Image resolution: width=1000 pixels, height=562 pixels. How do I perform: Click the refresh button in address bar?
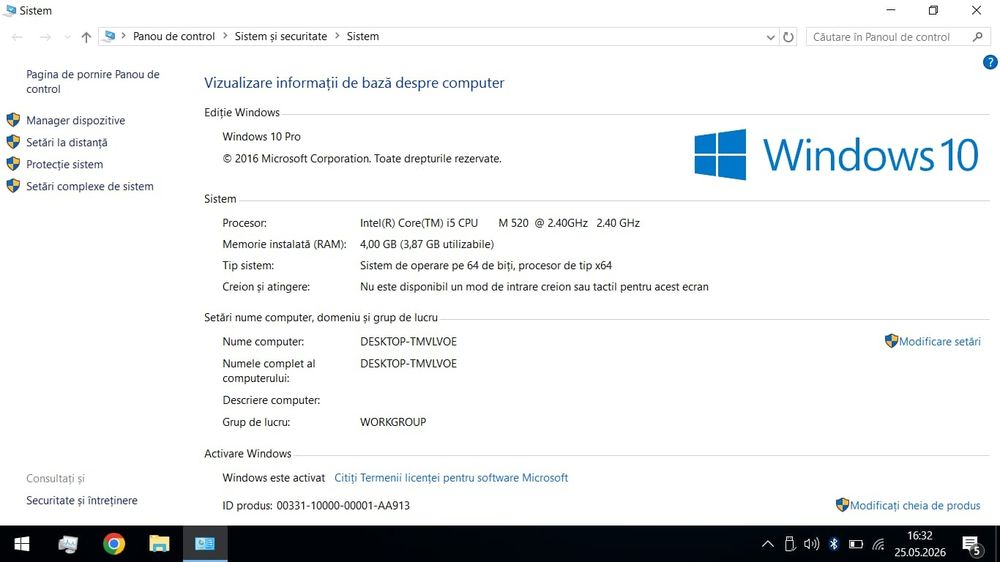pyautogui.click(x=788, y=37)
